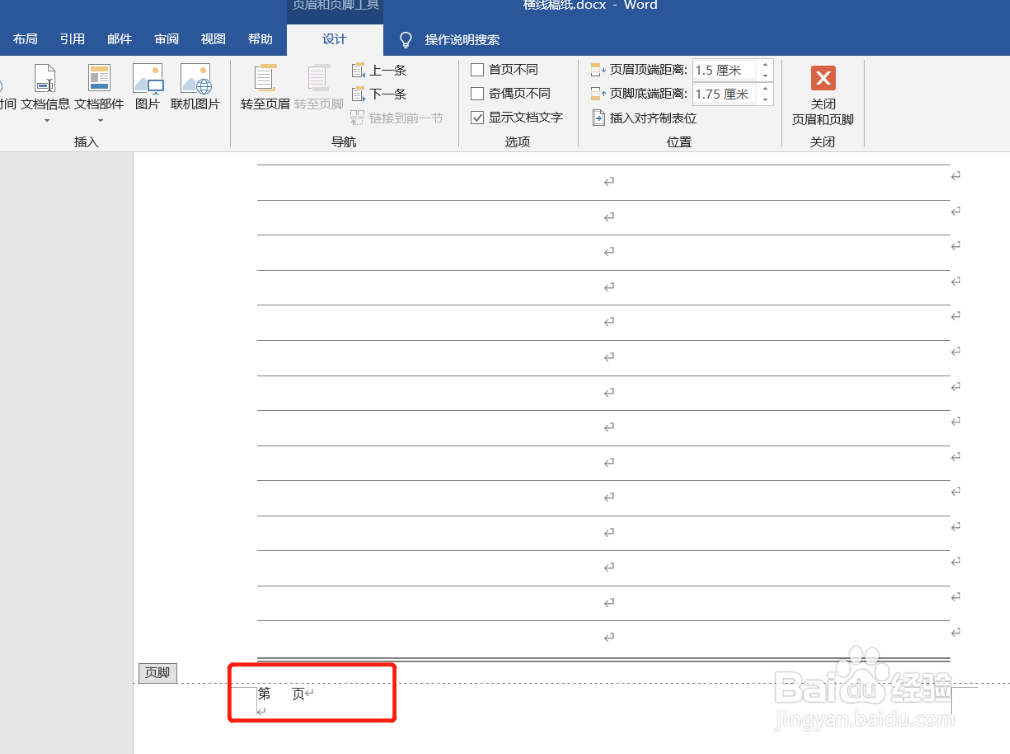Decrease 页眉顶端距离 with the down arrow
Viewport: 1010px width, 754px height.
pos(765,75)
